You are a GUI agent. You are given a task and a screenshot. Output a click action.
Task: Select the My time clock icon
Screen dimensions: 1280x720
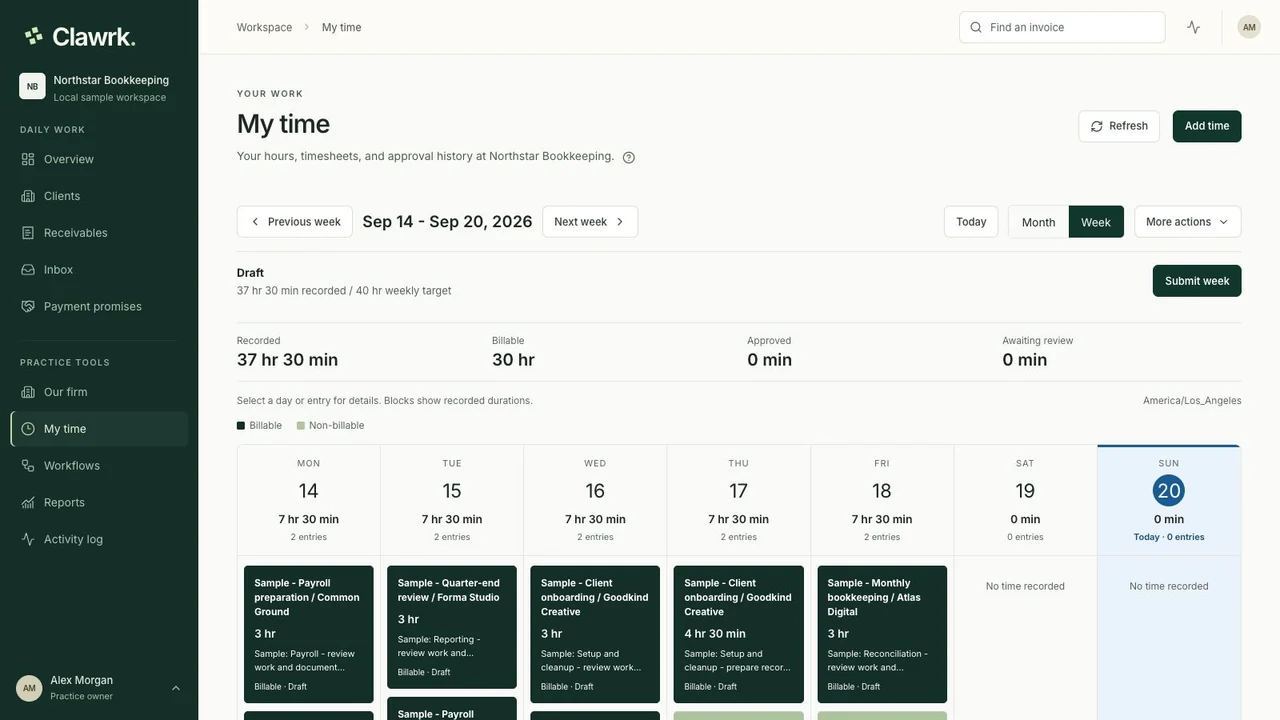(x=28, y=429)
